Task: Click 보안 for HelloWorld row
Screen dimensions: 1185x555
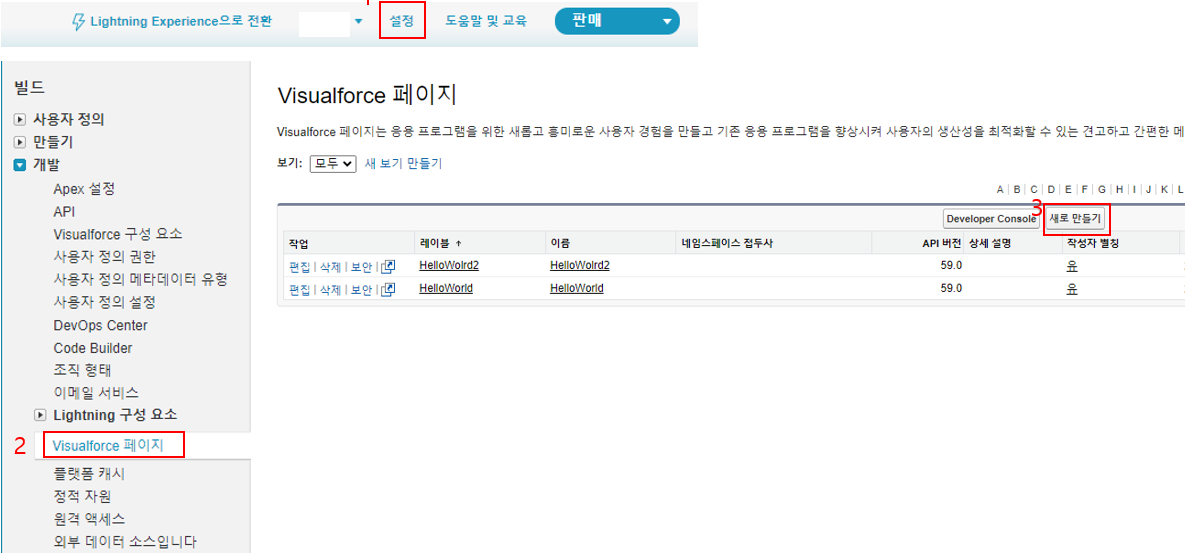Action: click(x=362, y=289)
